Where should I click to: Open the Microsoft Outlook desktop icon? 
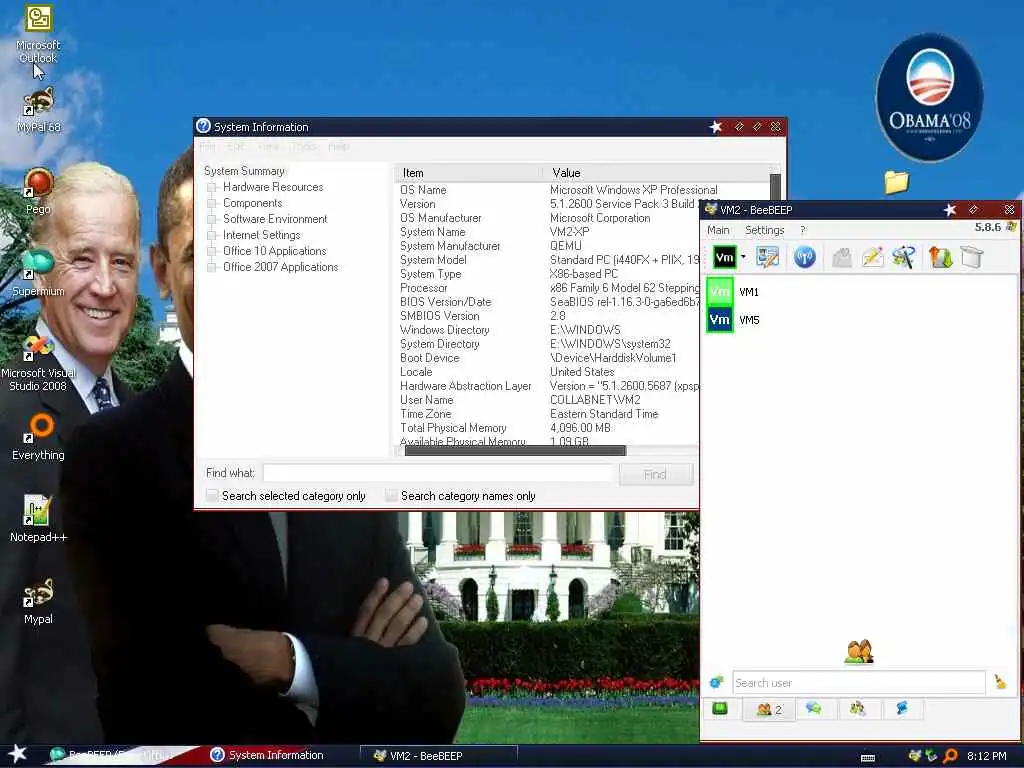point(38,33)
